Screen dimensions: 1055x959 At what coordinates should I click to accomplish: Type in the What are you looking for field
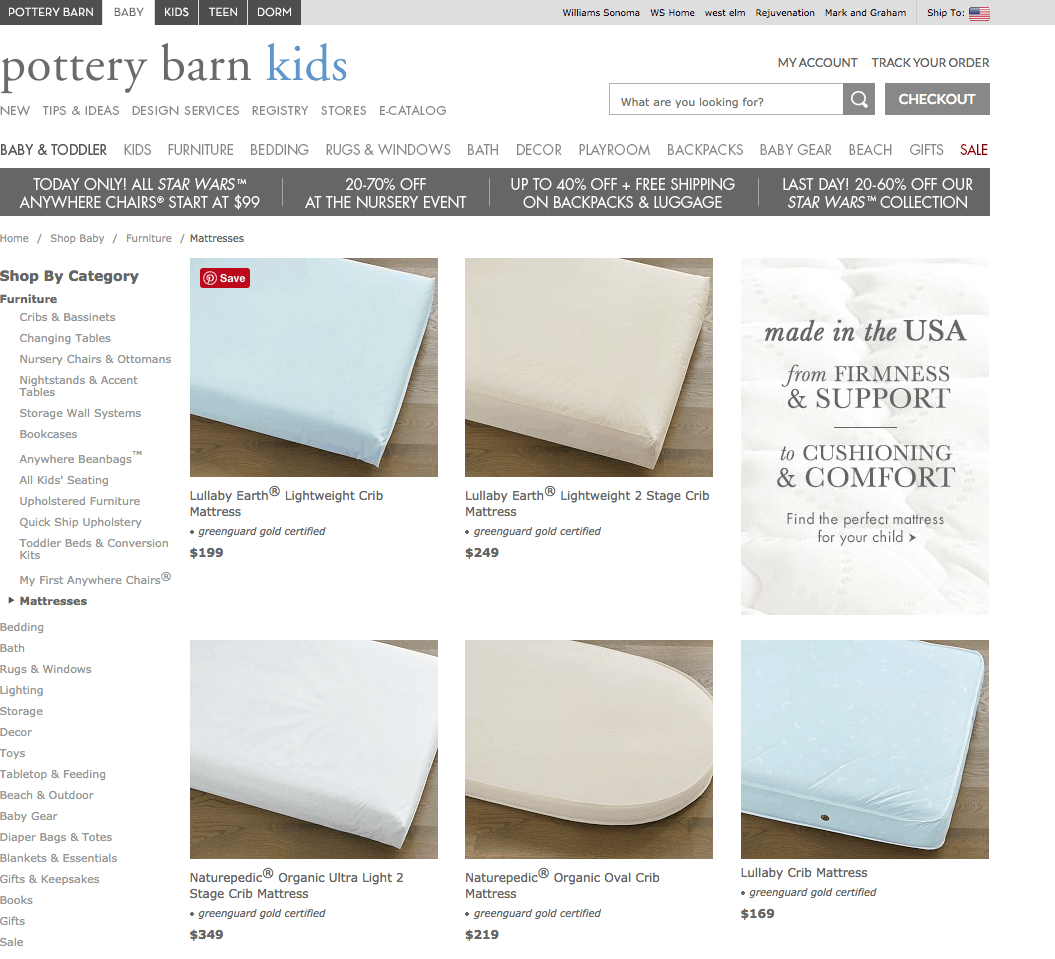tap(726, 100)
